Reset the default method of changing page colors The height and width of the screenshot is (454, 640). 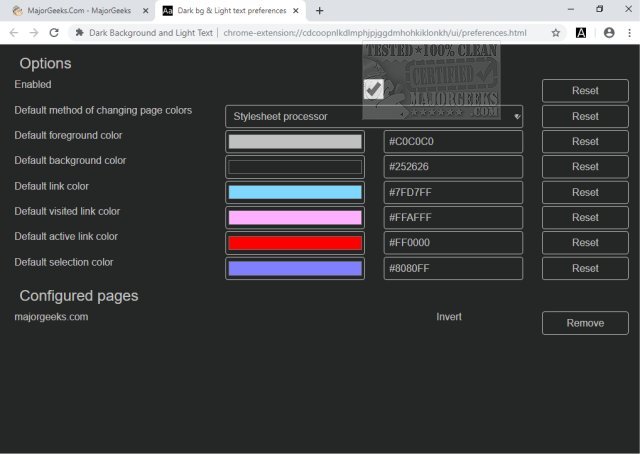tap(585, 116)
